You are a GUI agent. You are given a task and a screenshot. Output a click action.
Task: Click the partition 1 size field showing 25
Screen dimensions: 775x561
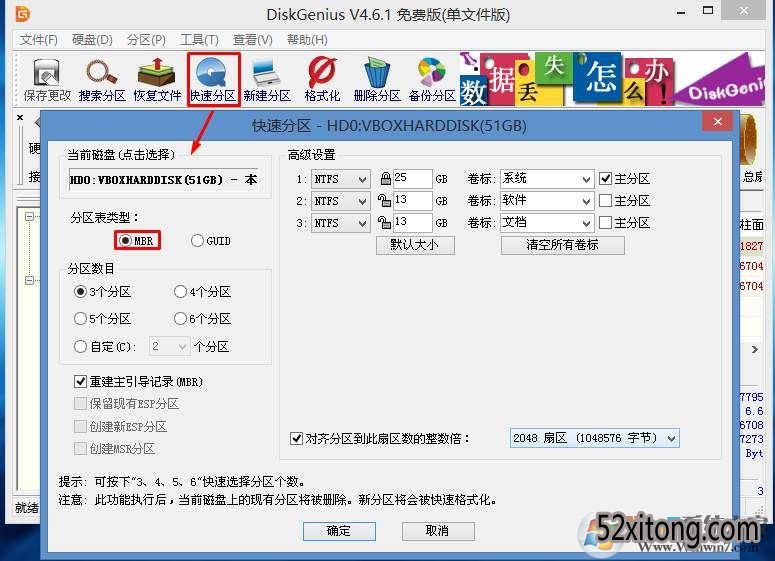(x=413, y=178)
